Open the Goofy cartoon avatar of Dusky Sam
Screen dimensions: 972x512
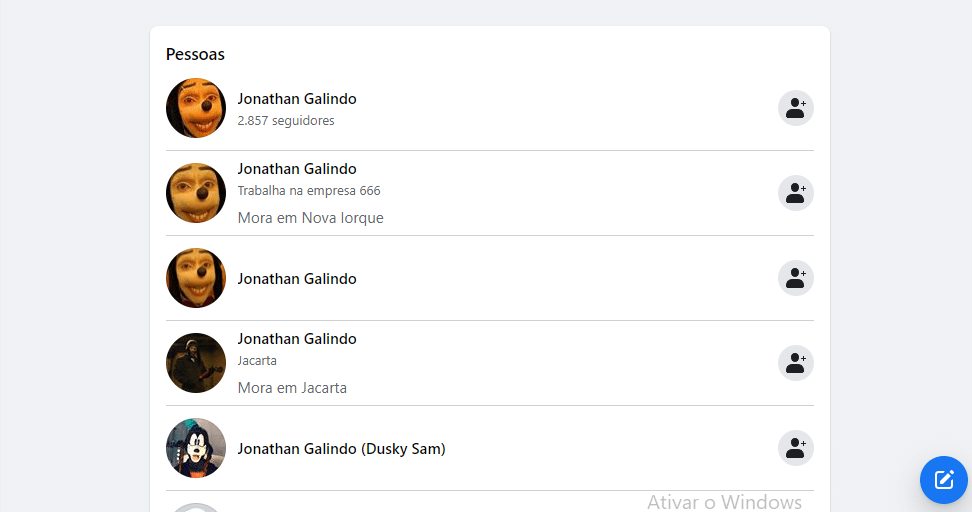point(196,448)
